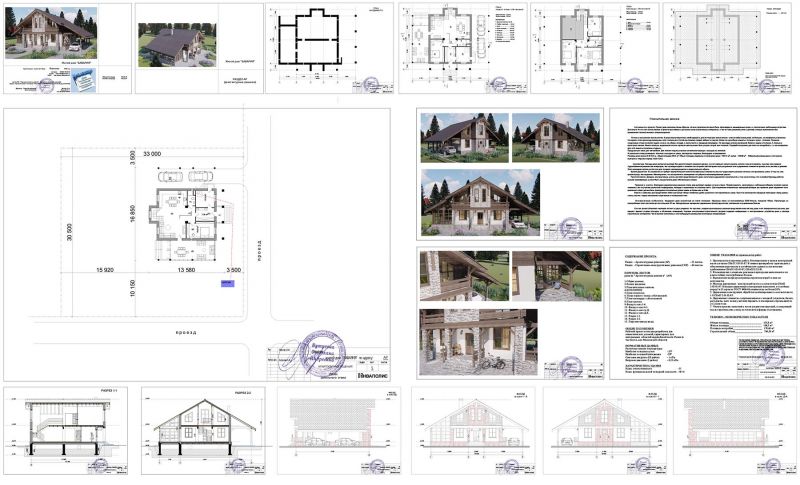
Task: Open the stone-column balcony close-up render
Action: pyautogui.click(x=464, y=275)
